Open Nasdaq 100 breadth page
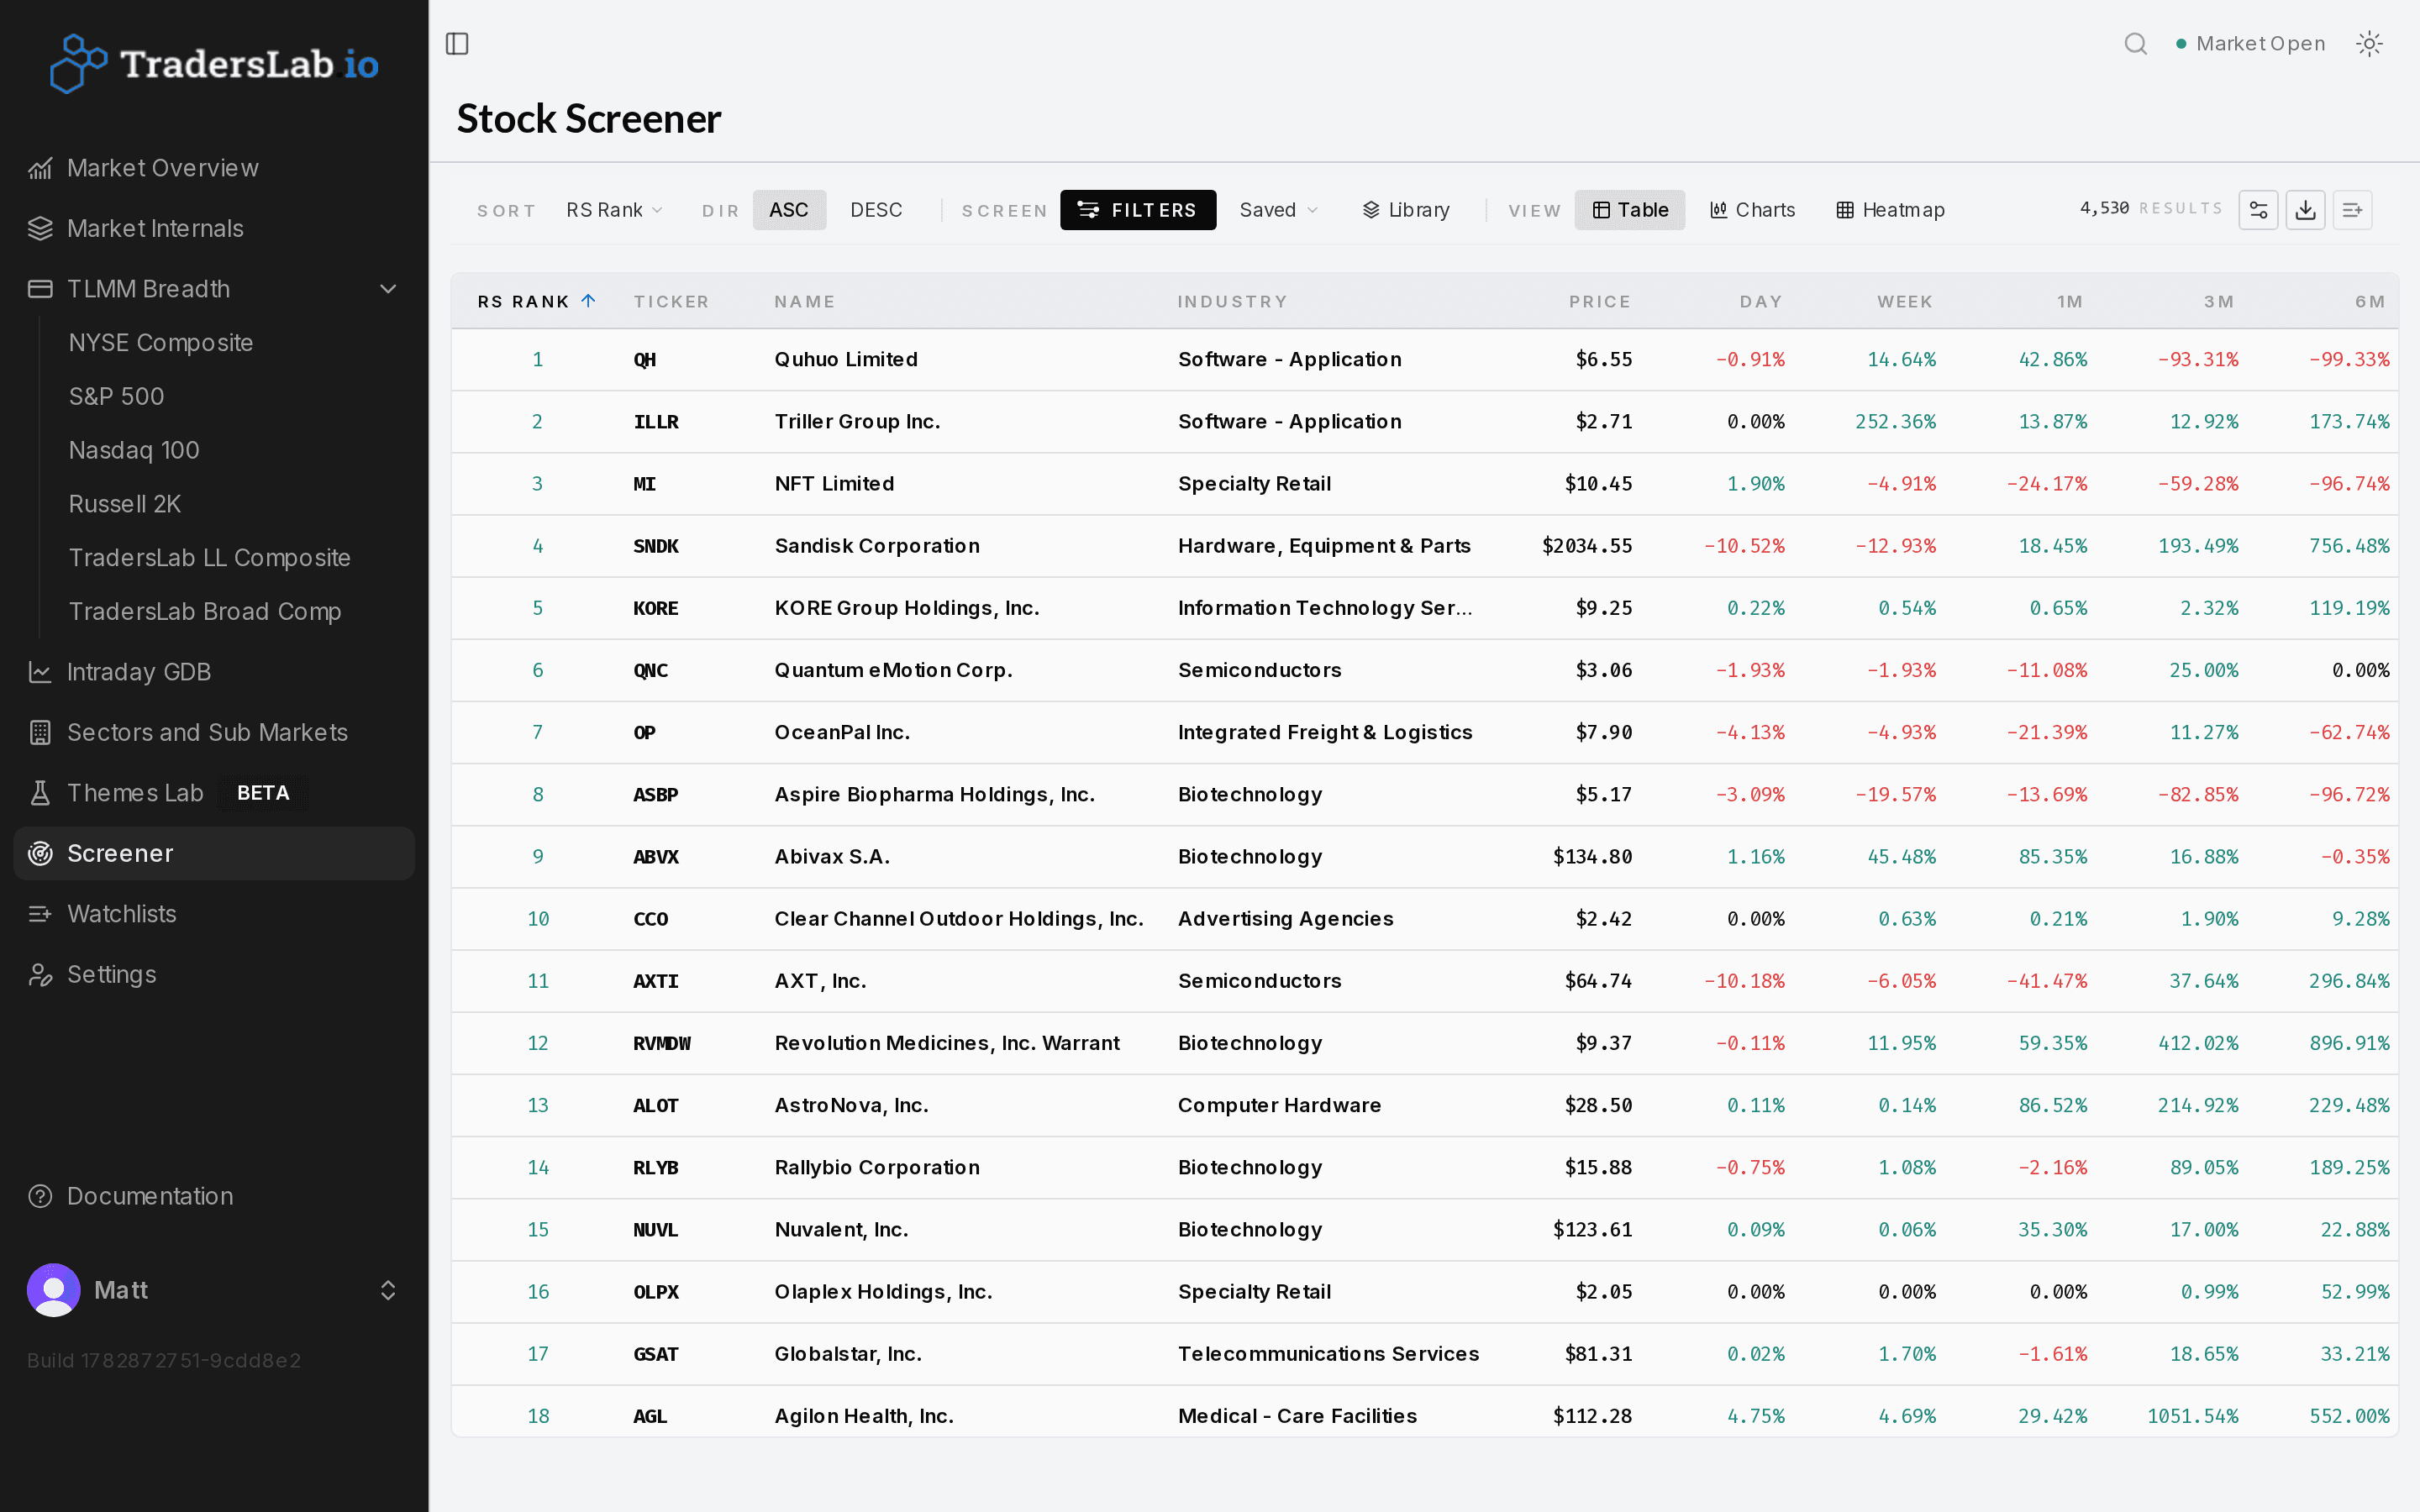The width and height of the screenshot is (2420, 1512). [x=134, y=451]
